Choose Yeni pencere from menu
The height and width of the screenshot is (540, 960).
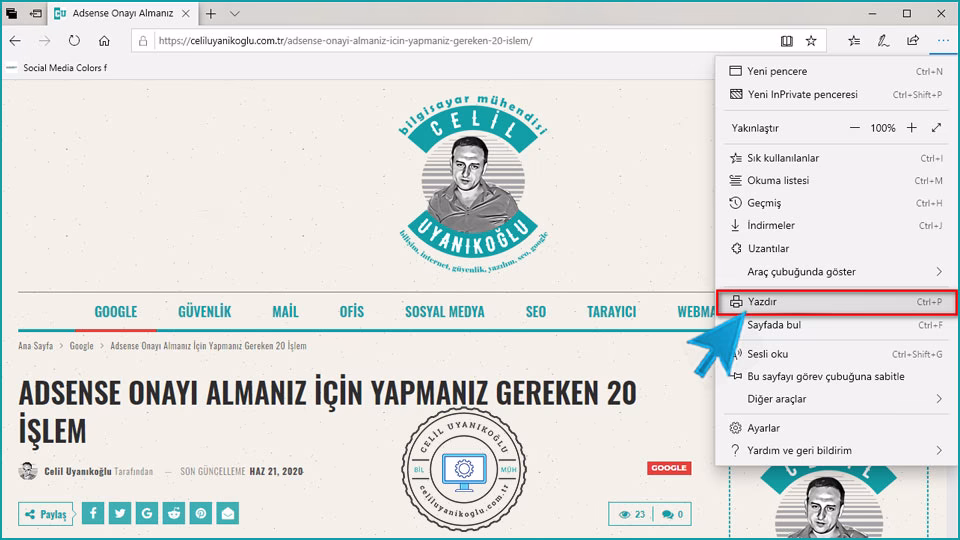click(x=836, y=71)
